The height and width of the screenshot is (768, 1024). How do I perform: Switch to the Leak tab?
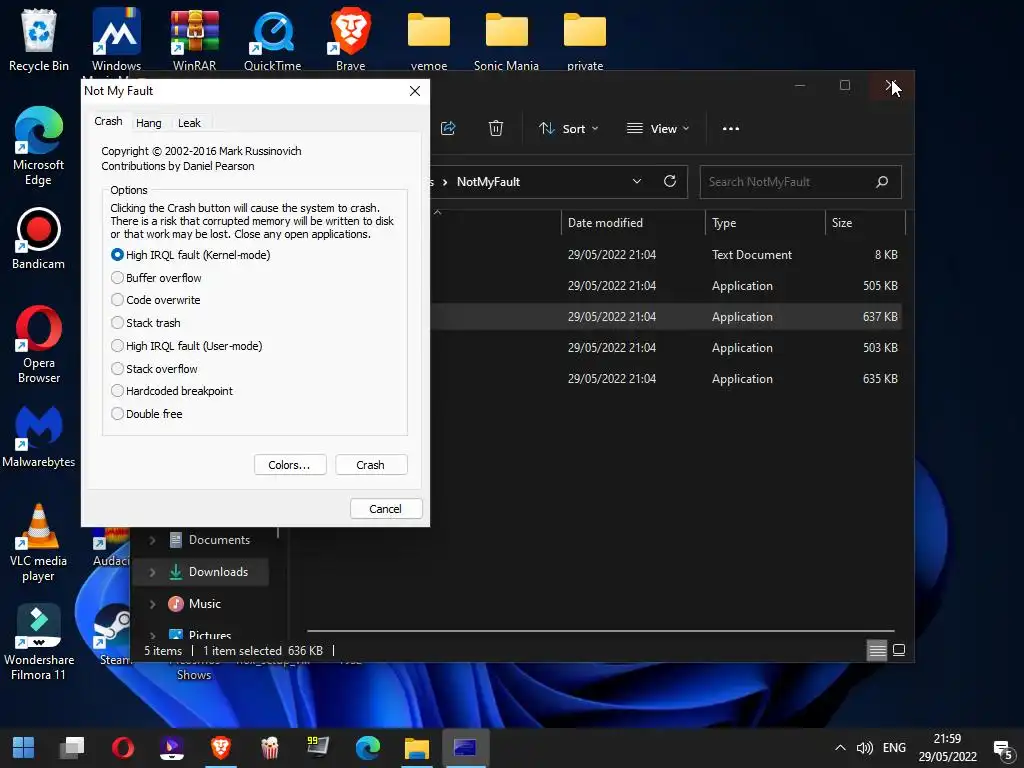(189, 123)
